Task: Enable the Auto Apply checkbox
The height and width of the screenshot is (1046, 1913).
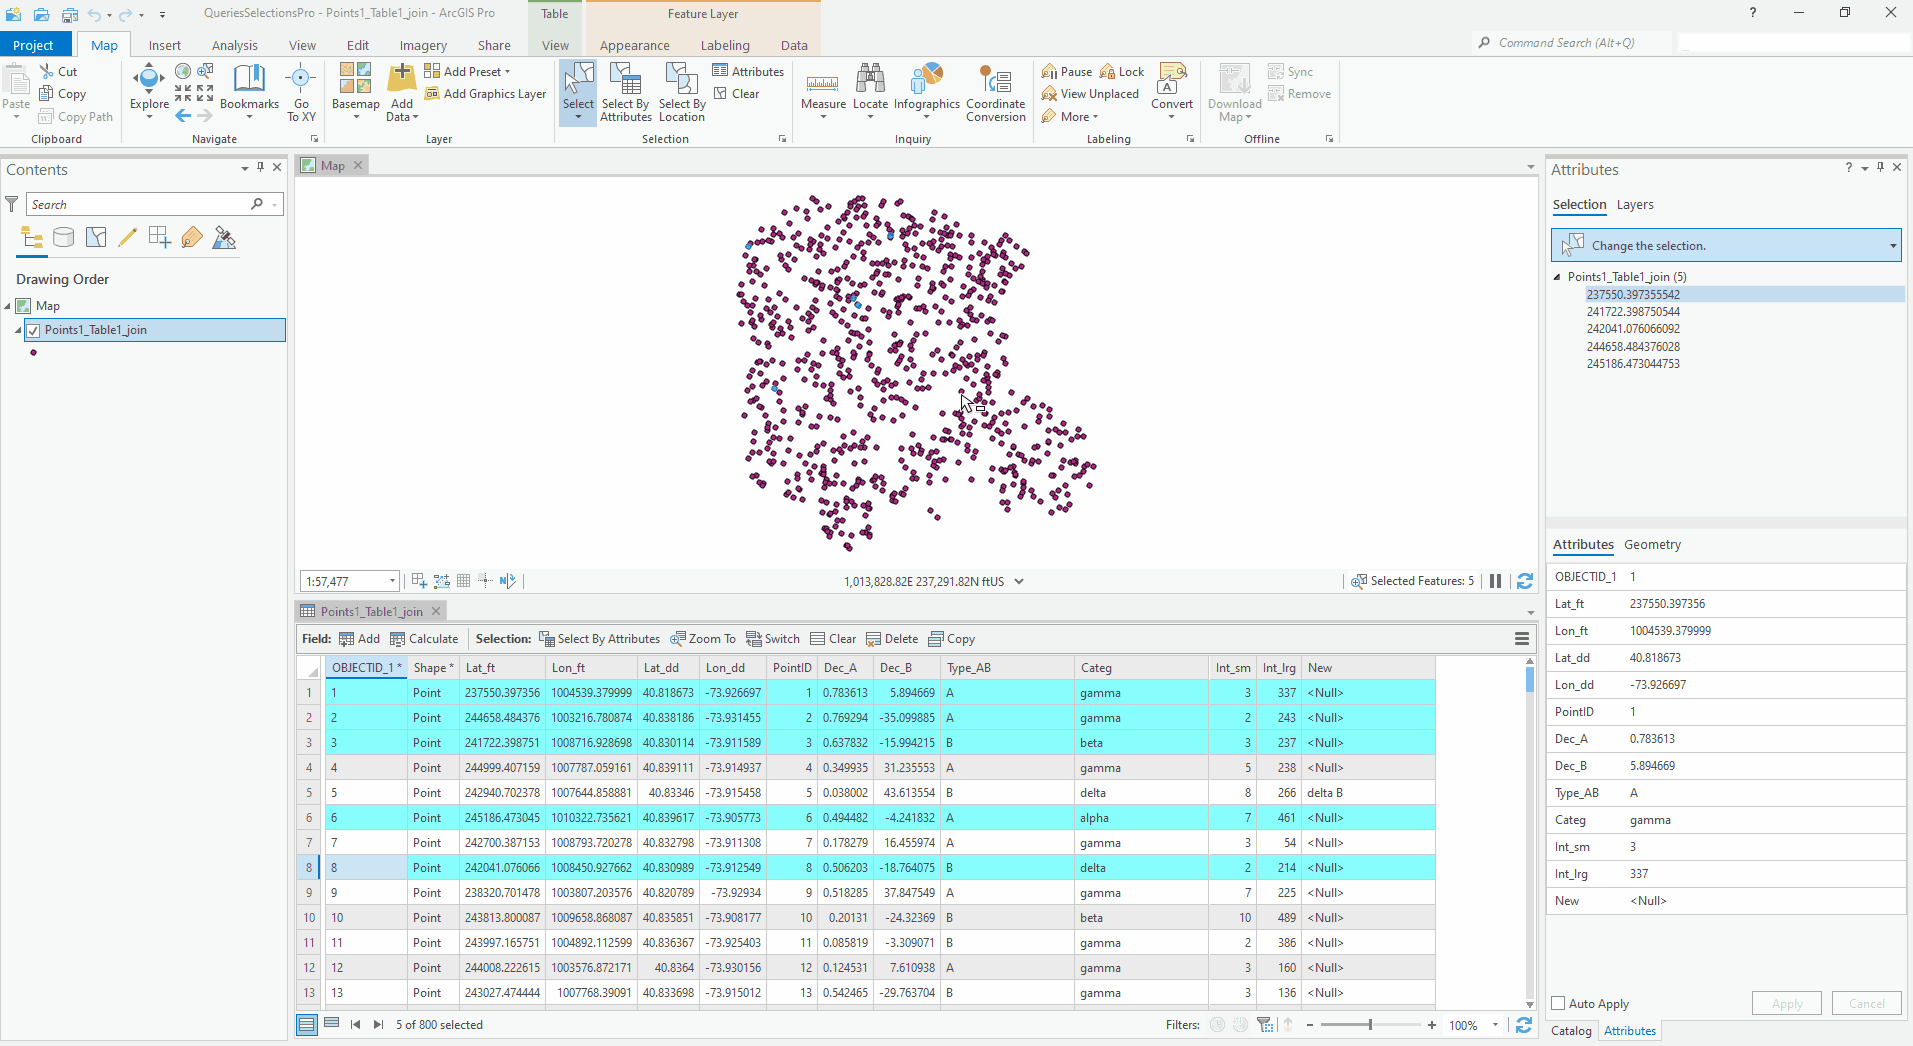Action: pos(1558,1003)
